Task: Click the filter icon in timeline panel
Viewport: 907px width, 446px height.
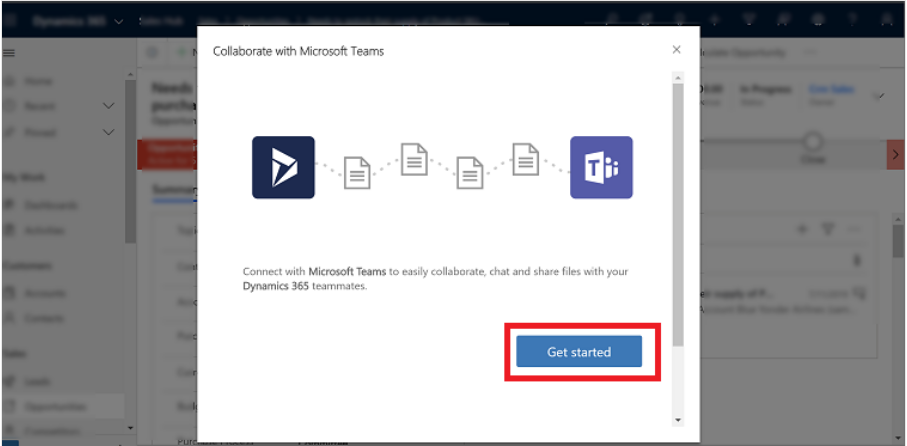Action: pyautogui.click(x=828, y=230)
